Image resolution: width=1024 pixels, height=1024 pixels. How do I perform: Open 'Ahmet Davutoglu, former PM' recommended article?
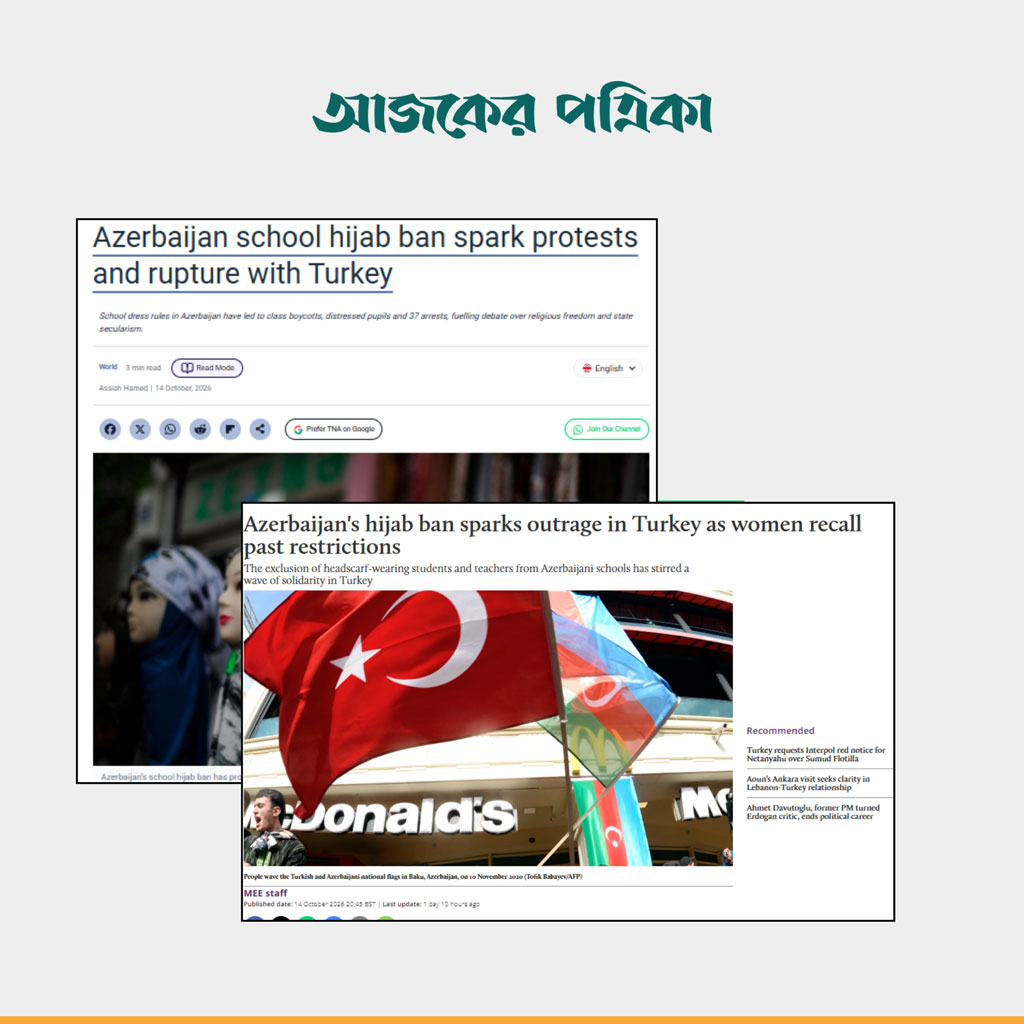[x=813, y=812]
